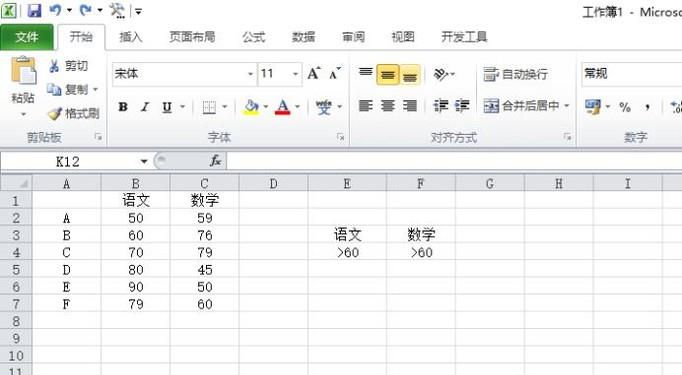This screenshot has height=375, width=682.
Task: Switch to the 页面布局 Page Layout tab
Action: coord(192,37)
